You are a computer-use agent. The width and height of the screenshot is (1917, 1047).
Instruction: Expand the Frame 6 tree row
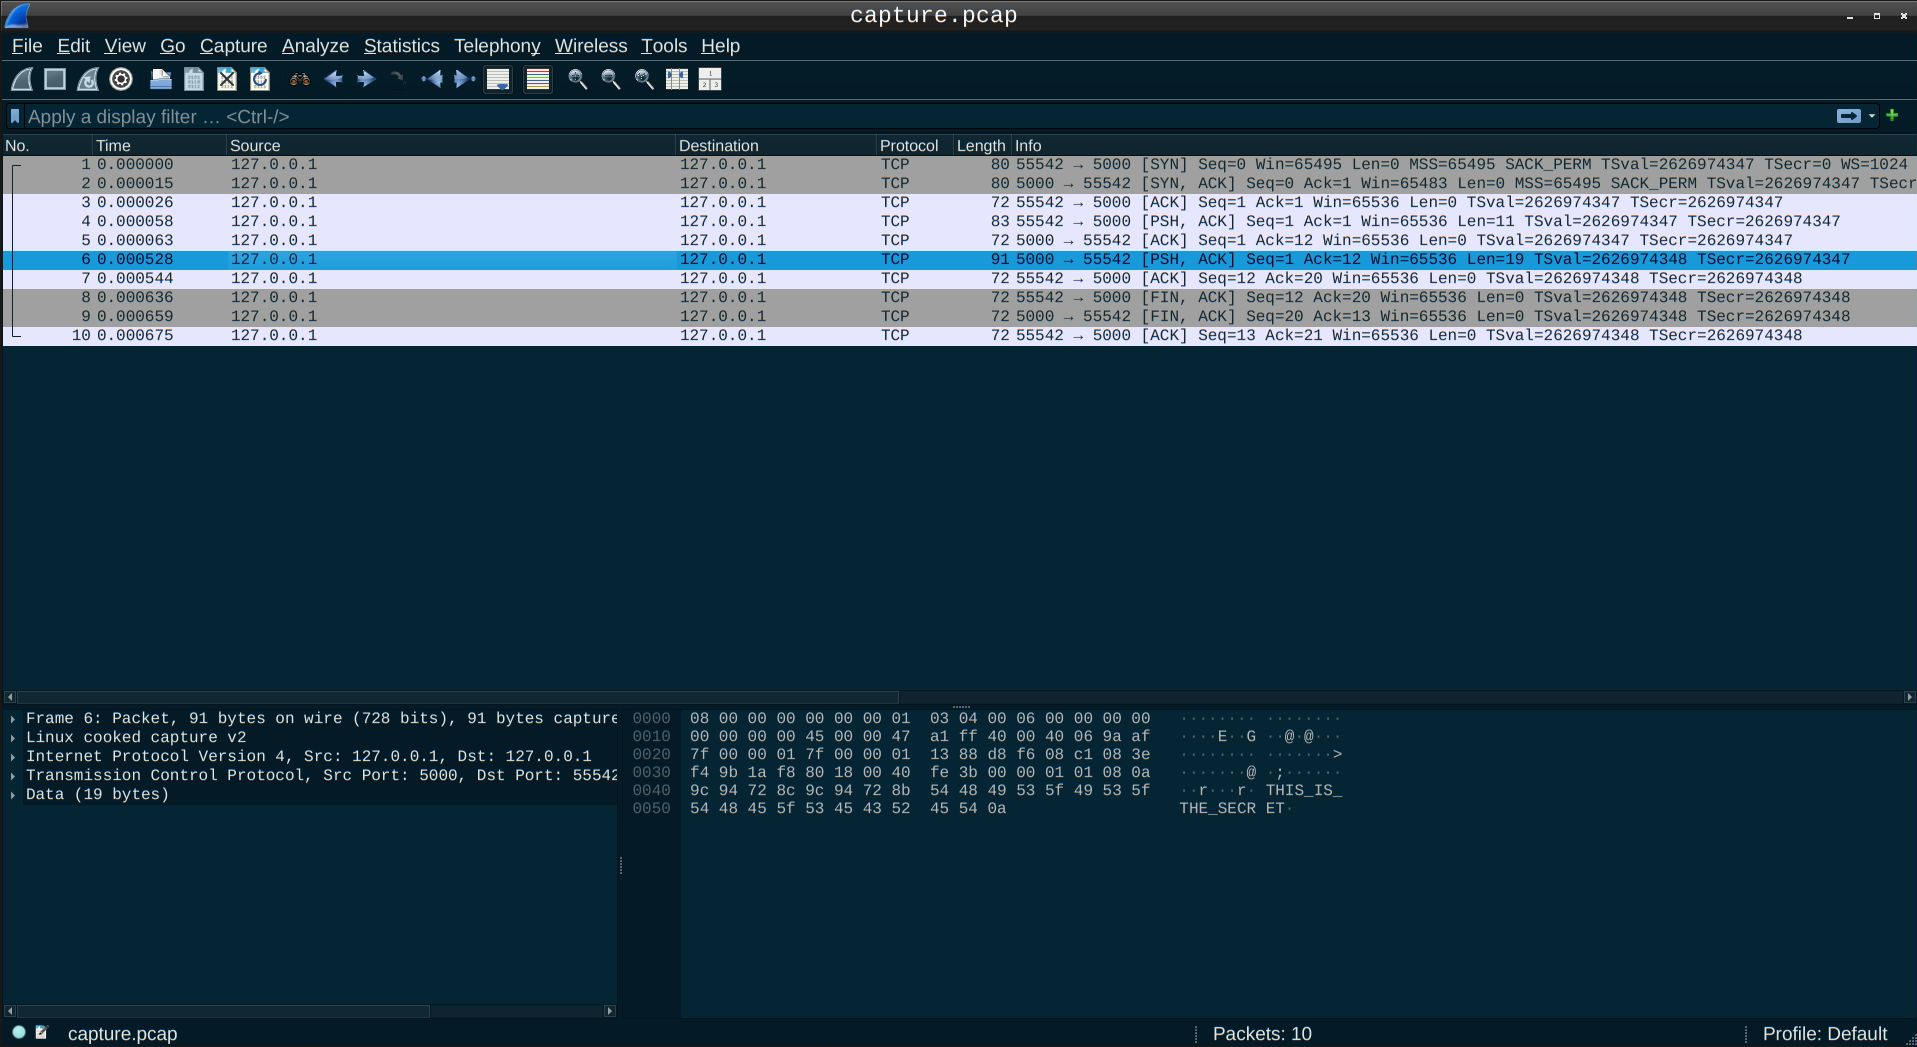click(x=13, y=719)
